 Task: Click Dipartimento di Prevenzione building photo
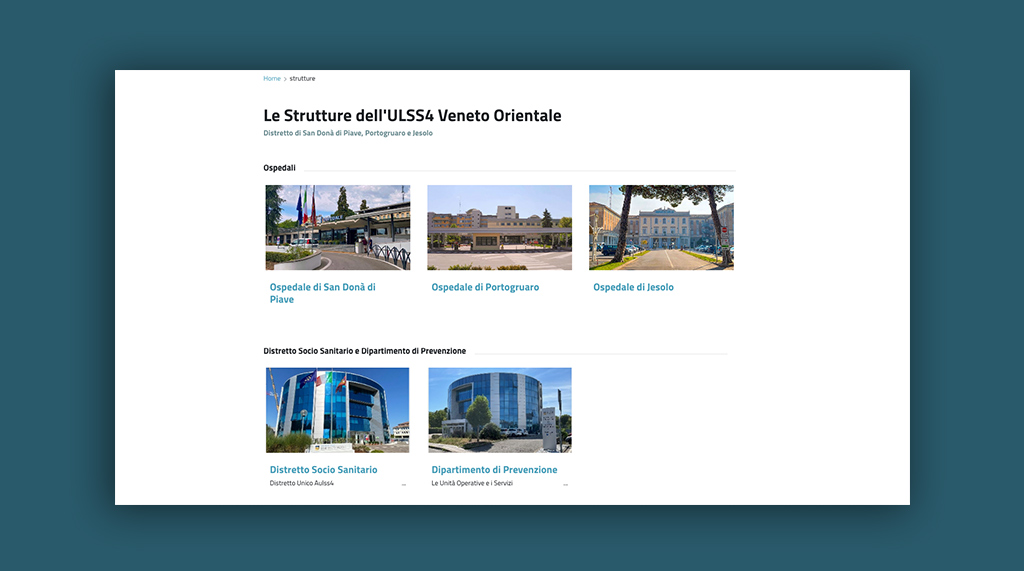[500, 410]
